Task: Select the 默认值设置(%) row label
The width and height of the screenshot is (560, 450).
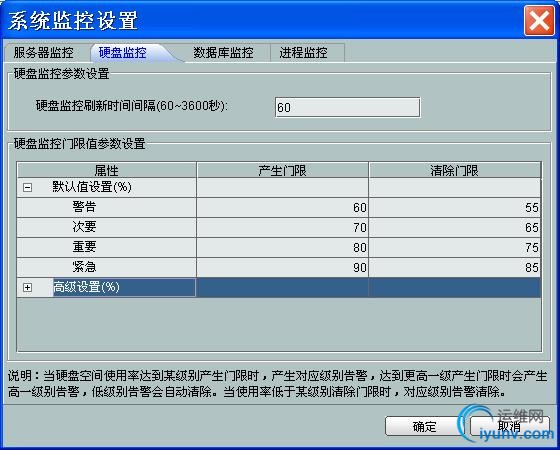Action: pyautogui.click(x=92, y=187)
